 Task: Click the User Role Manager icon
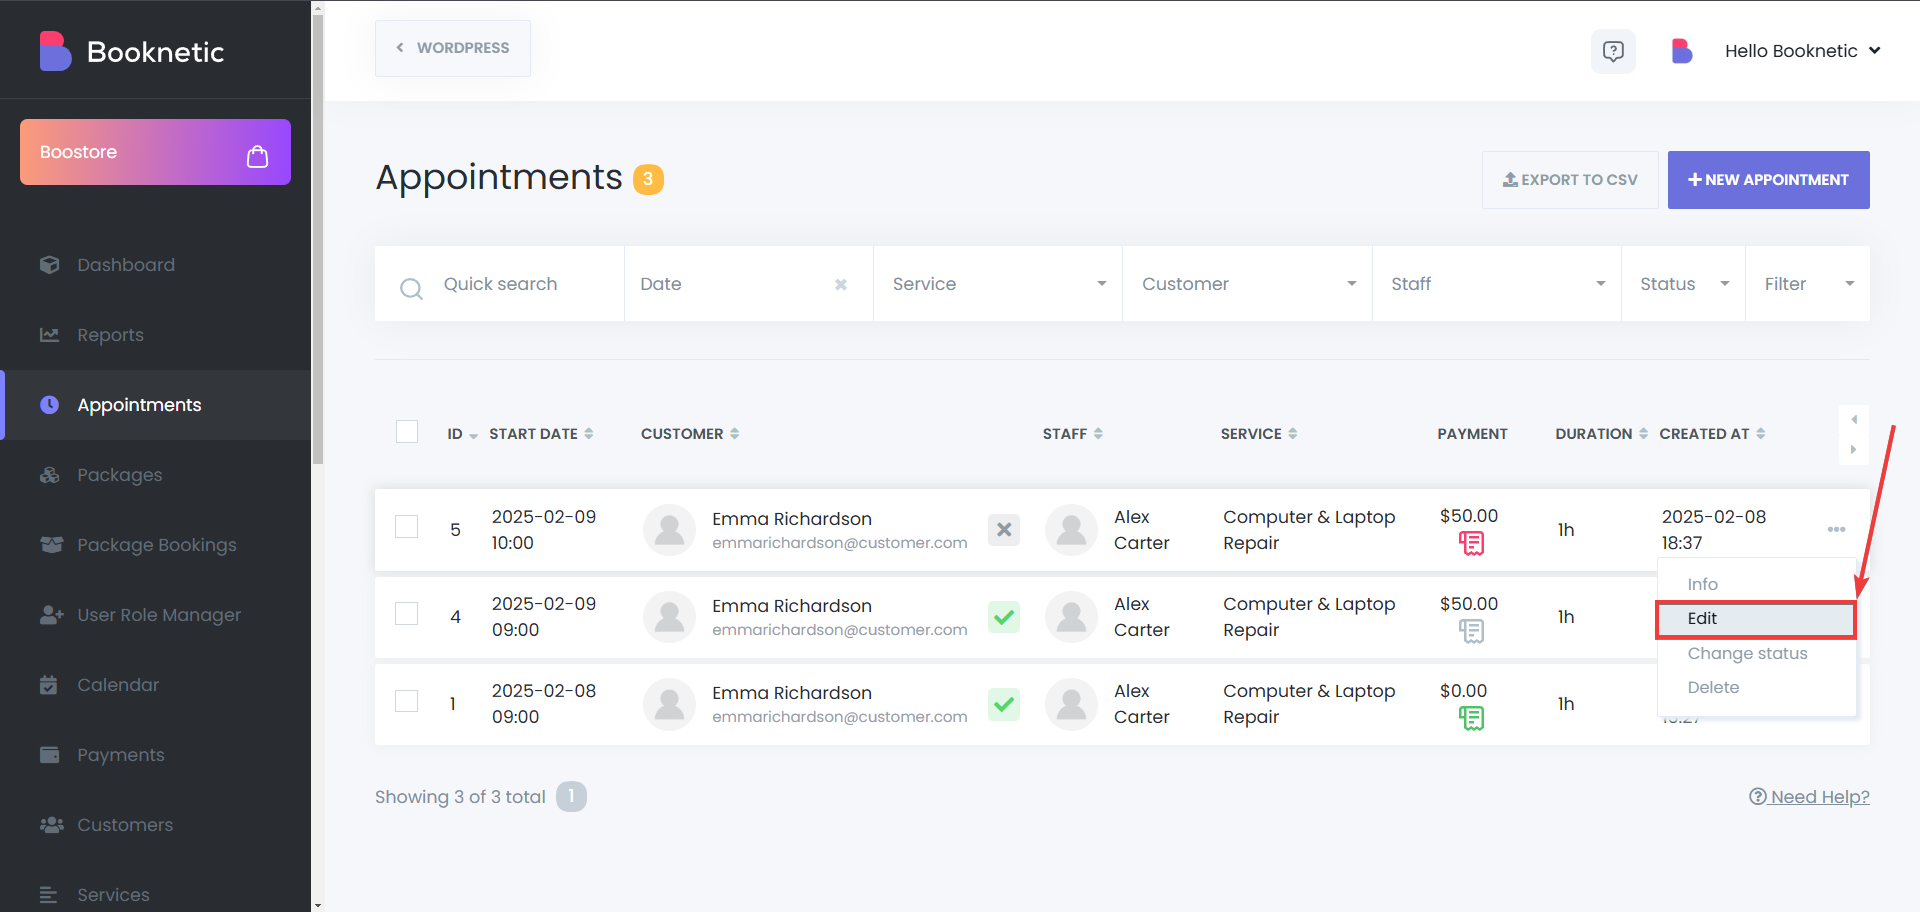51,615
